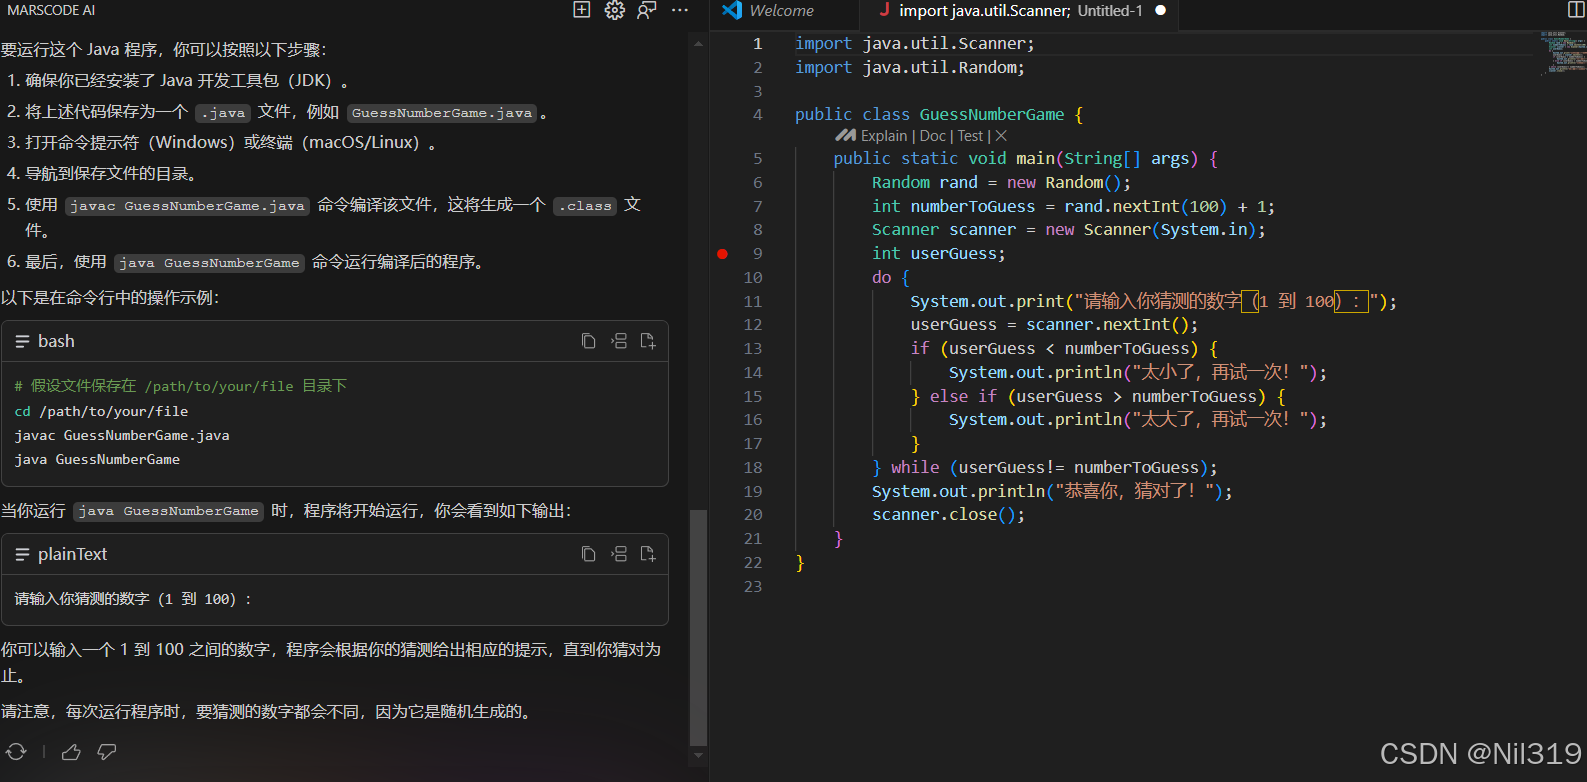Click the 'int userGuess;' declaration line
This screenshot has width=1587, height=782.
point(938,254)
